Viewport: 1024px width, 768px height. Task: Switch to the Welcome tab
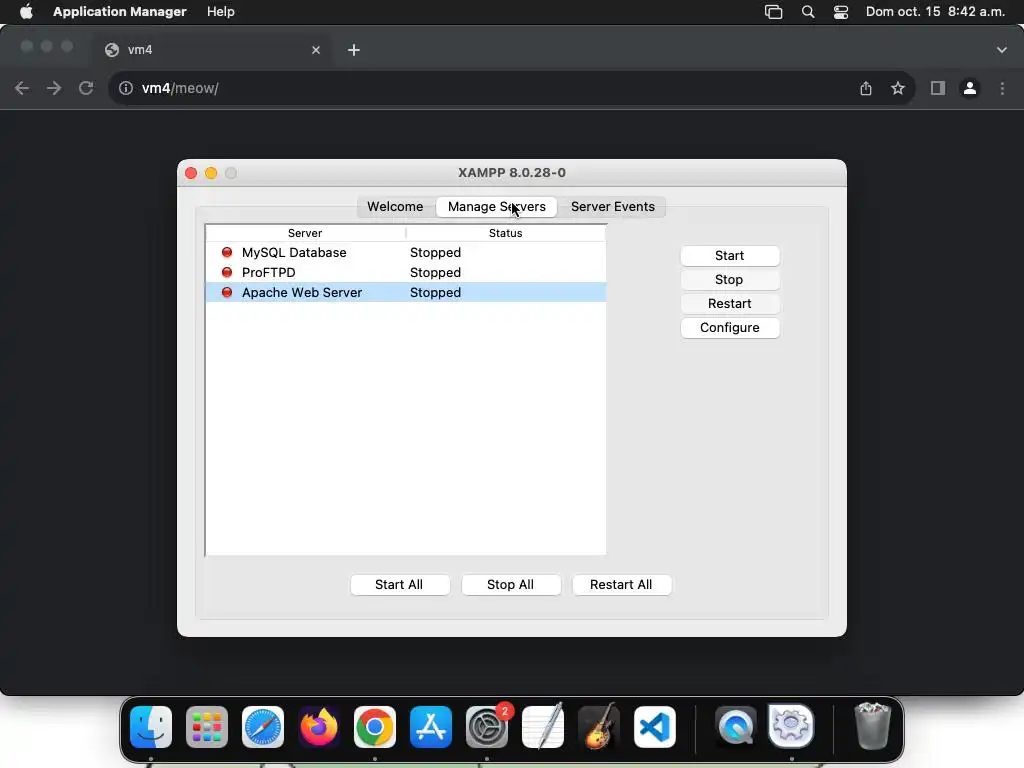395,206
